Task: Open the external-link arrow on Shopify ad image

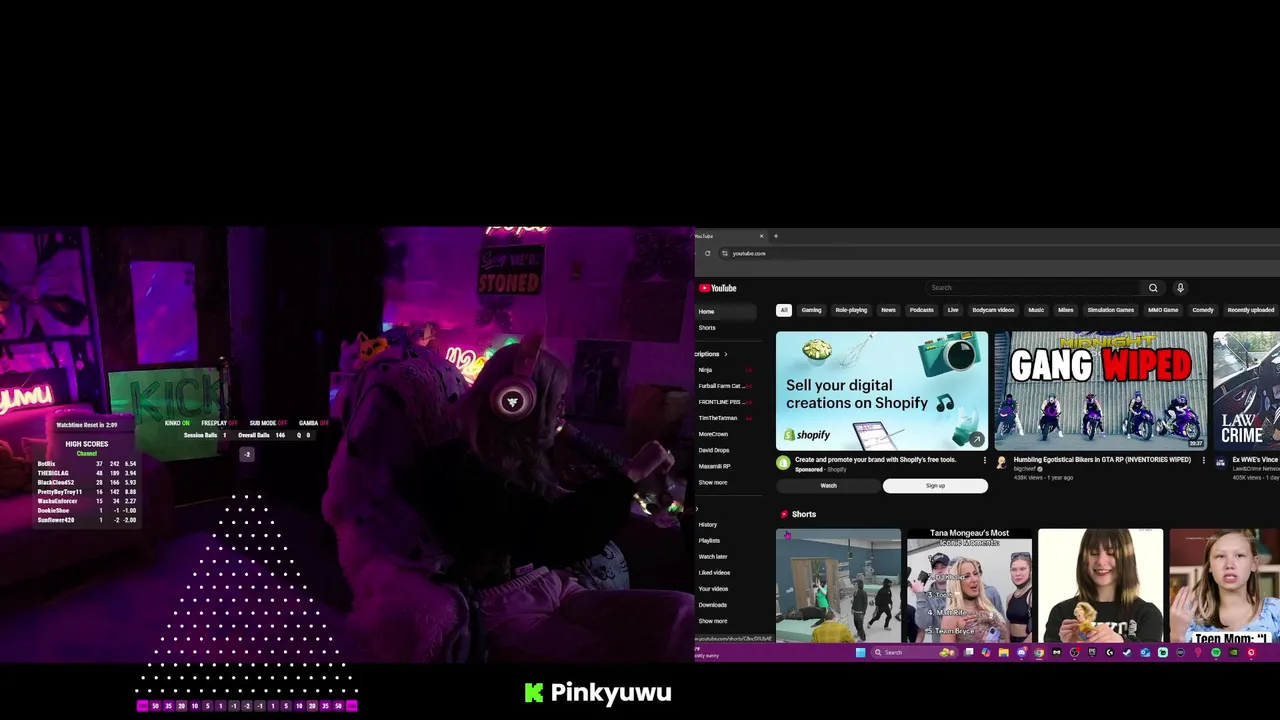Action: click(x=976, y=439)
